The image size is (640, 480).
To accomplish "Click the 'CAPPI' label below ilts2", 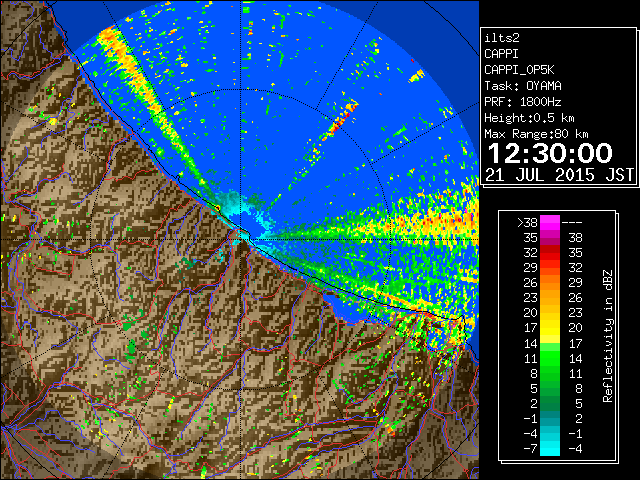I will [x=501, y=54].
